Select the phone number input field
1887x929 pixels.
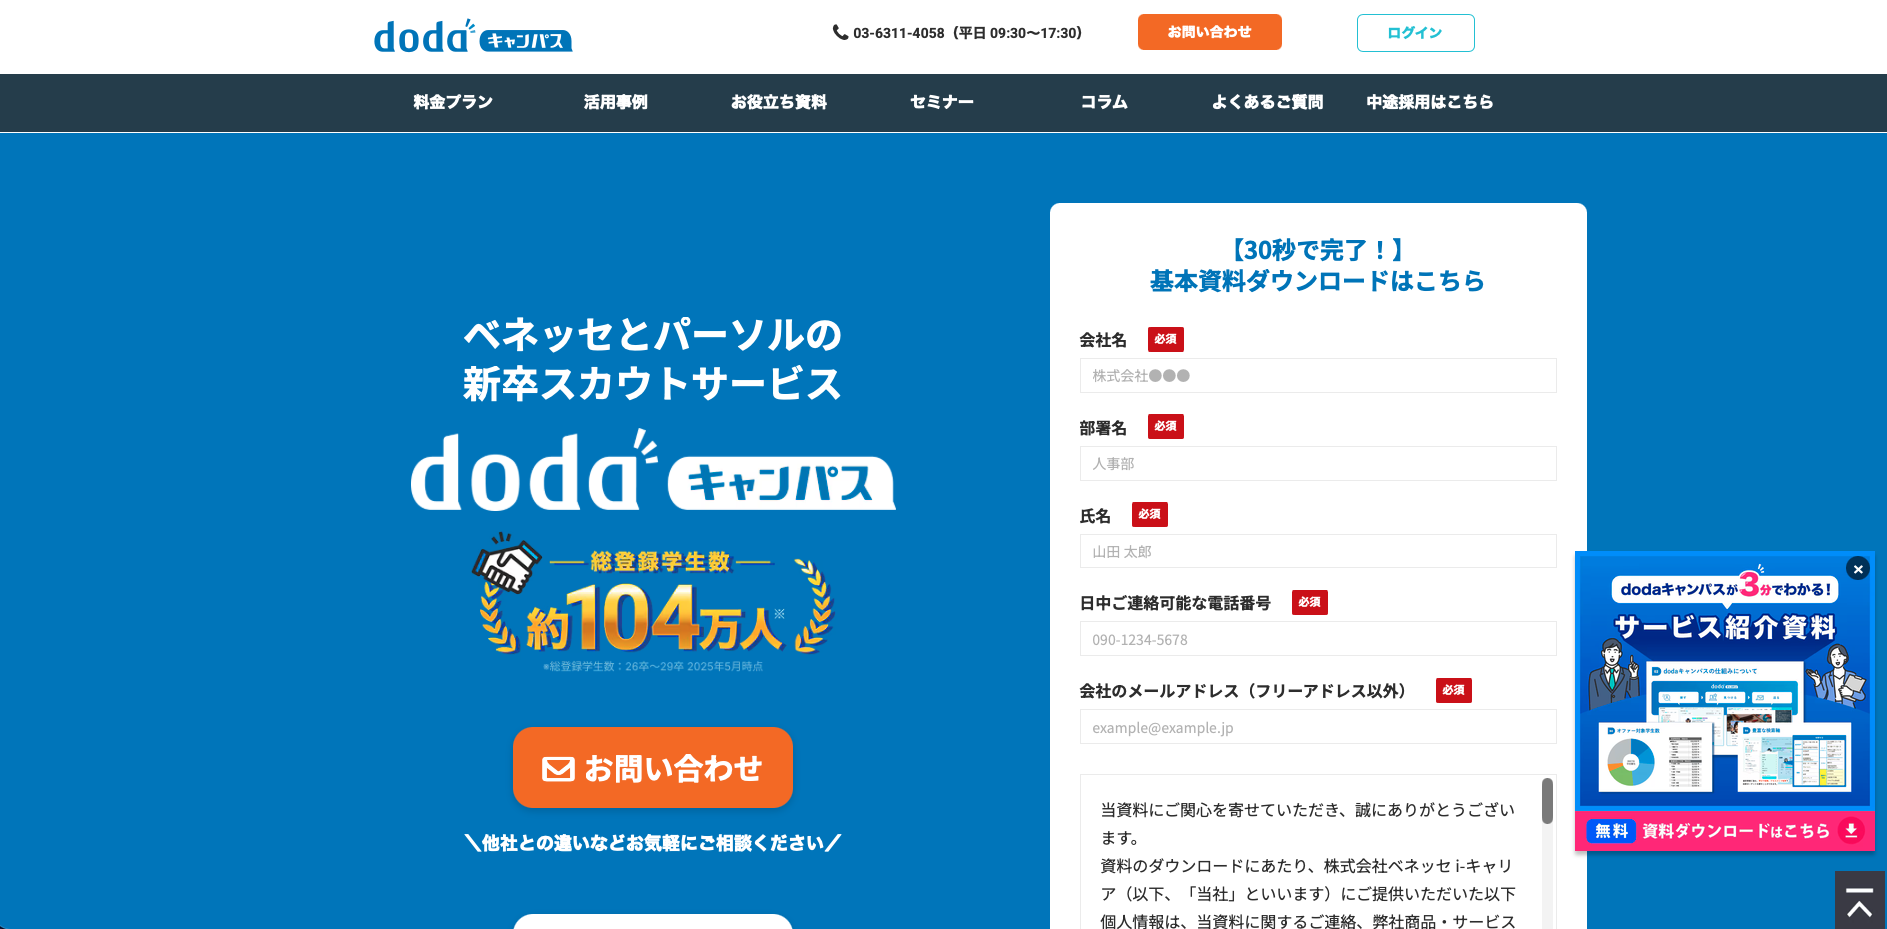click(1317, 640)
